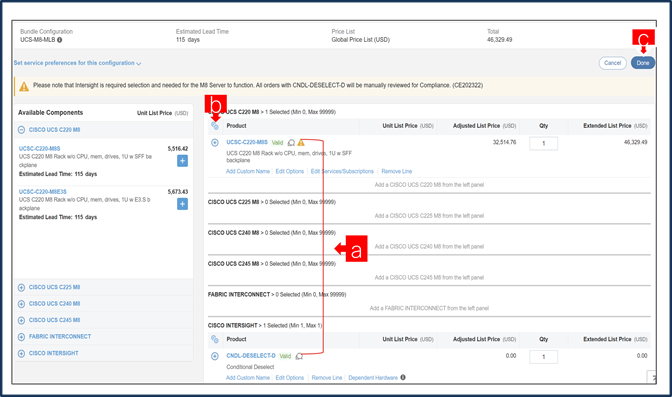Click Edit Options for CNDL-DESELECT-D
The height and width of the screenshot is (397, 672).
point(290,378)
